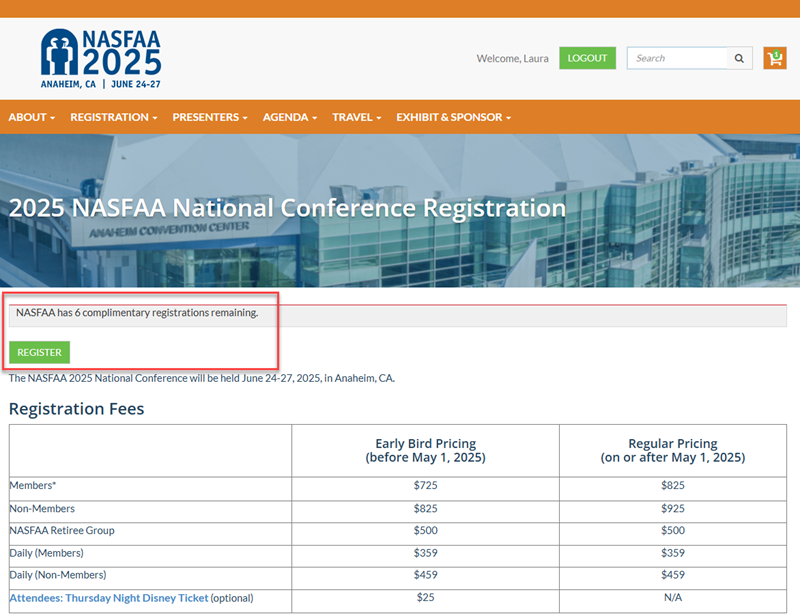
Task: Click the $25 Disney ticket price
Action: (426, 597)
